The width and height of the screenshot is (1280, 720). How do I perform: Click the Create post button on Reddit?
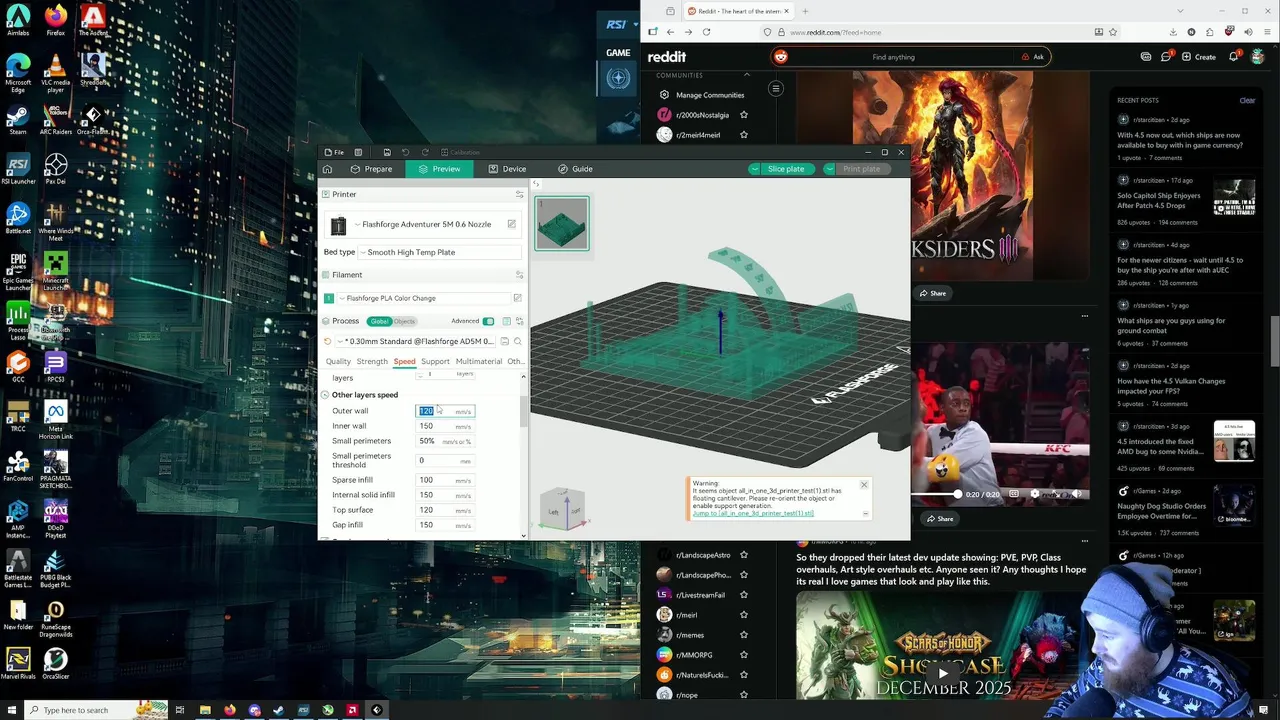point(1198,57)
